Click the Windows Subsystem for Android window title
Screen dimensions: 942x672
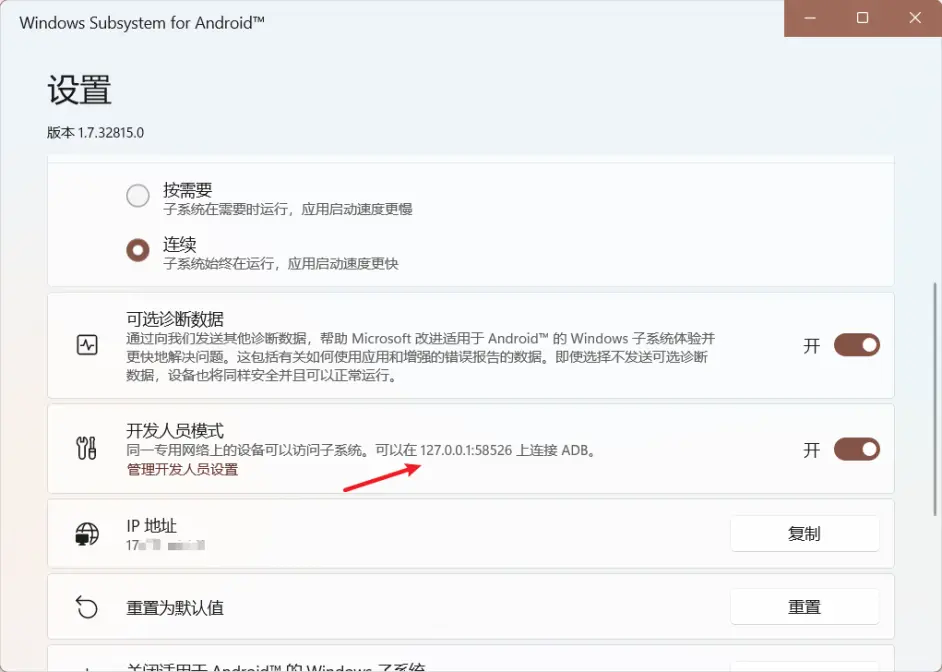click(x=142, y=23)
